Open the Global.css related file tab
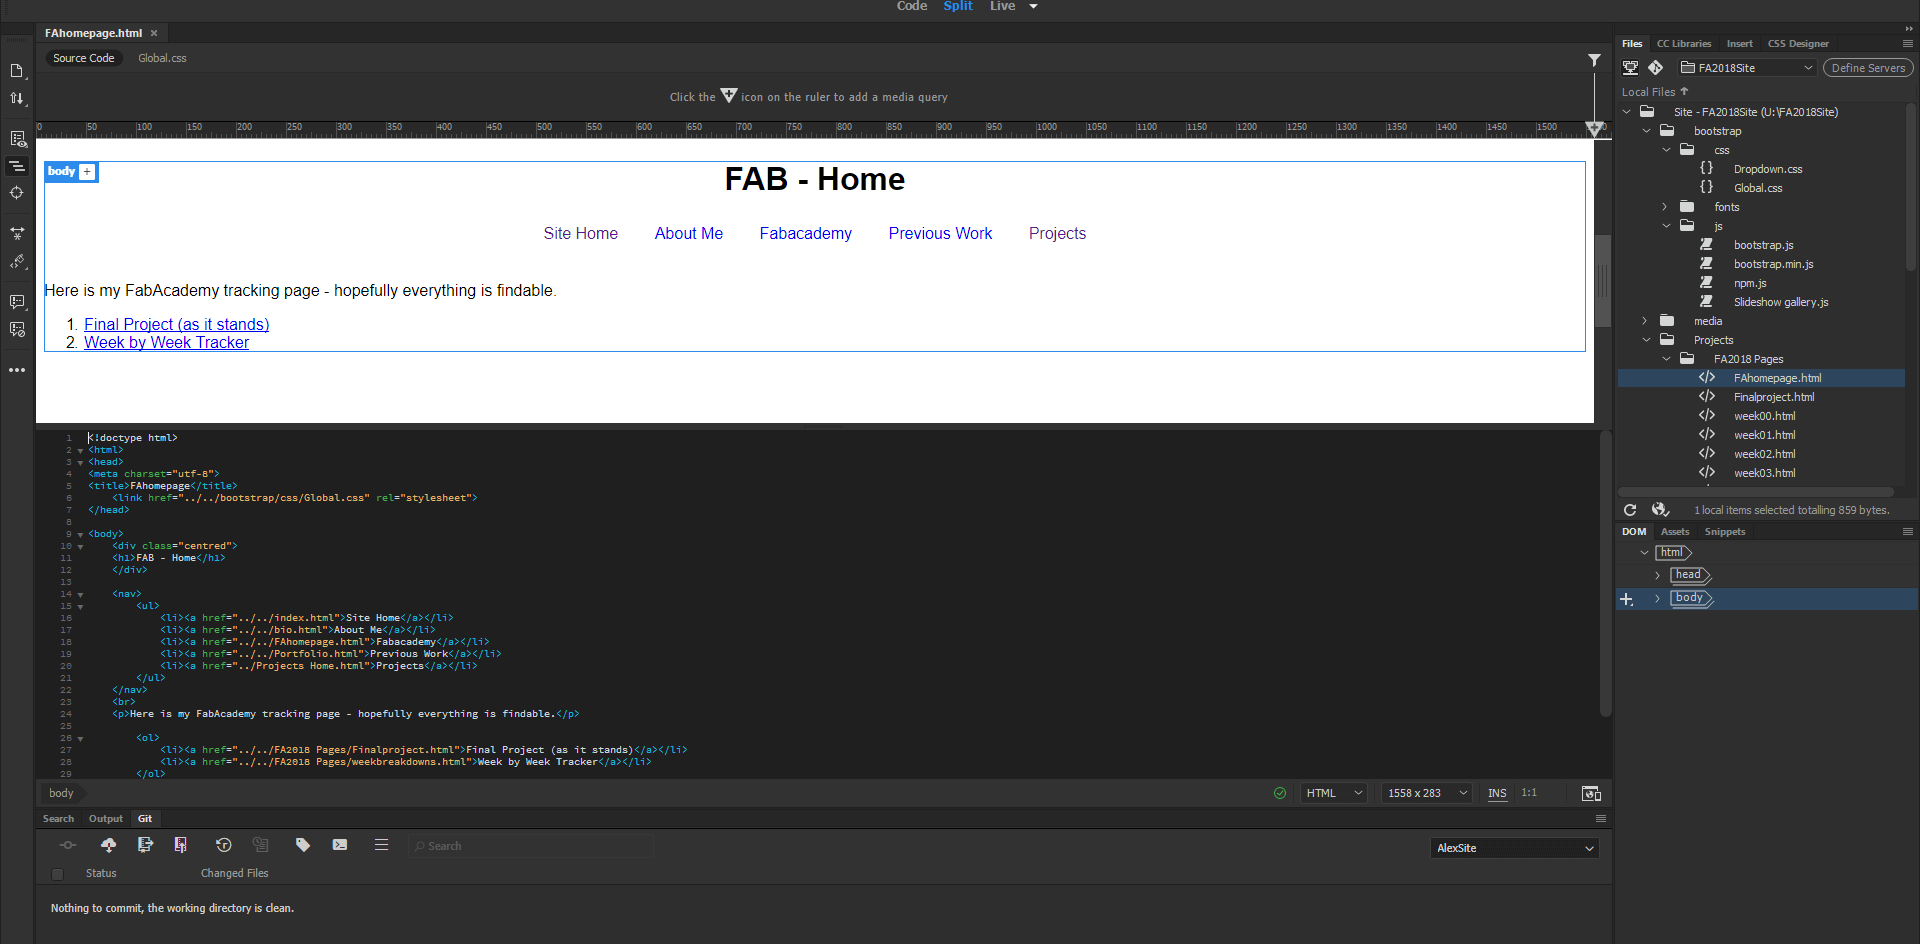 tap(161, 57)
